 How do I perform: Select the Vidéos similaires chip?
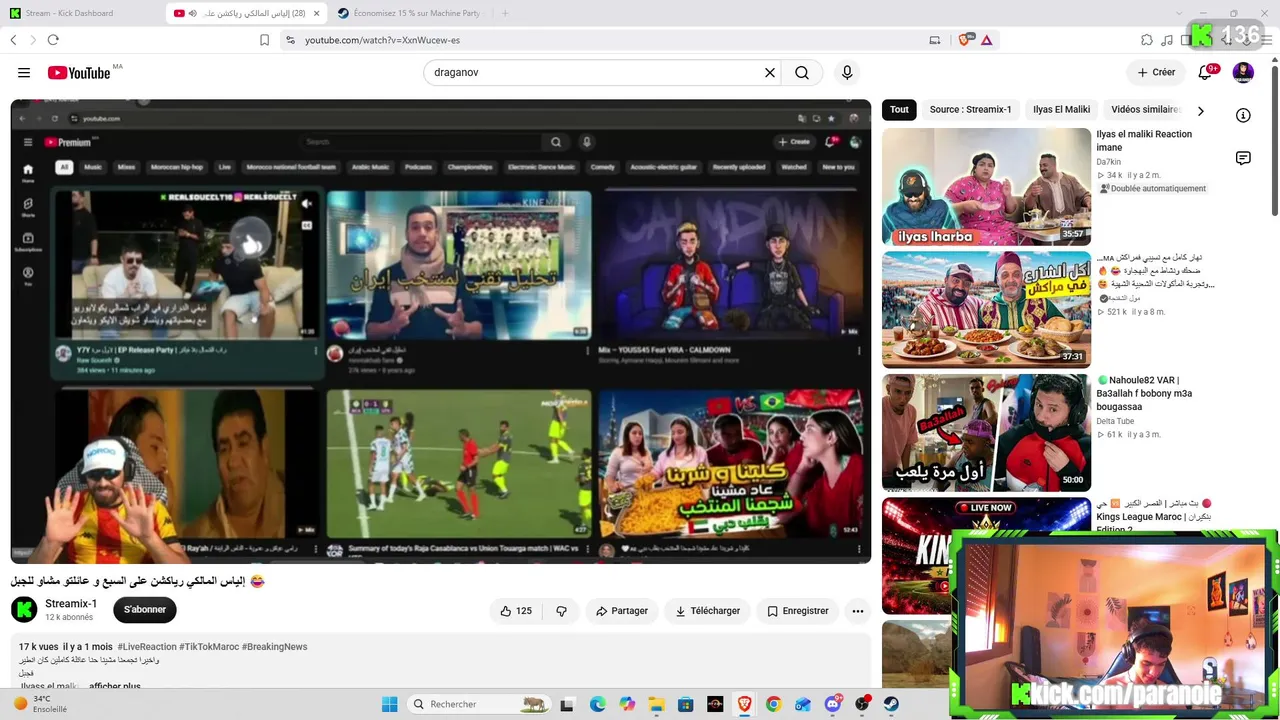click(x=1145, y=110)
